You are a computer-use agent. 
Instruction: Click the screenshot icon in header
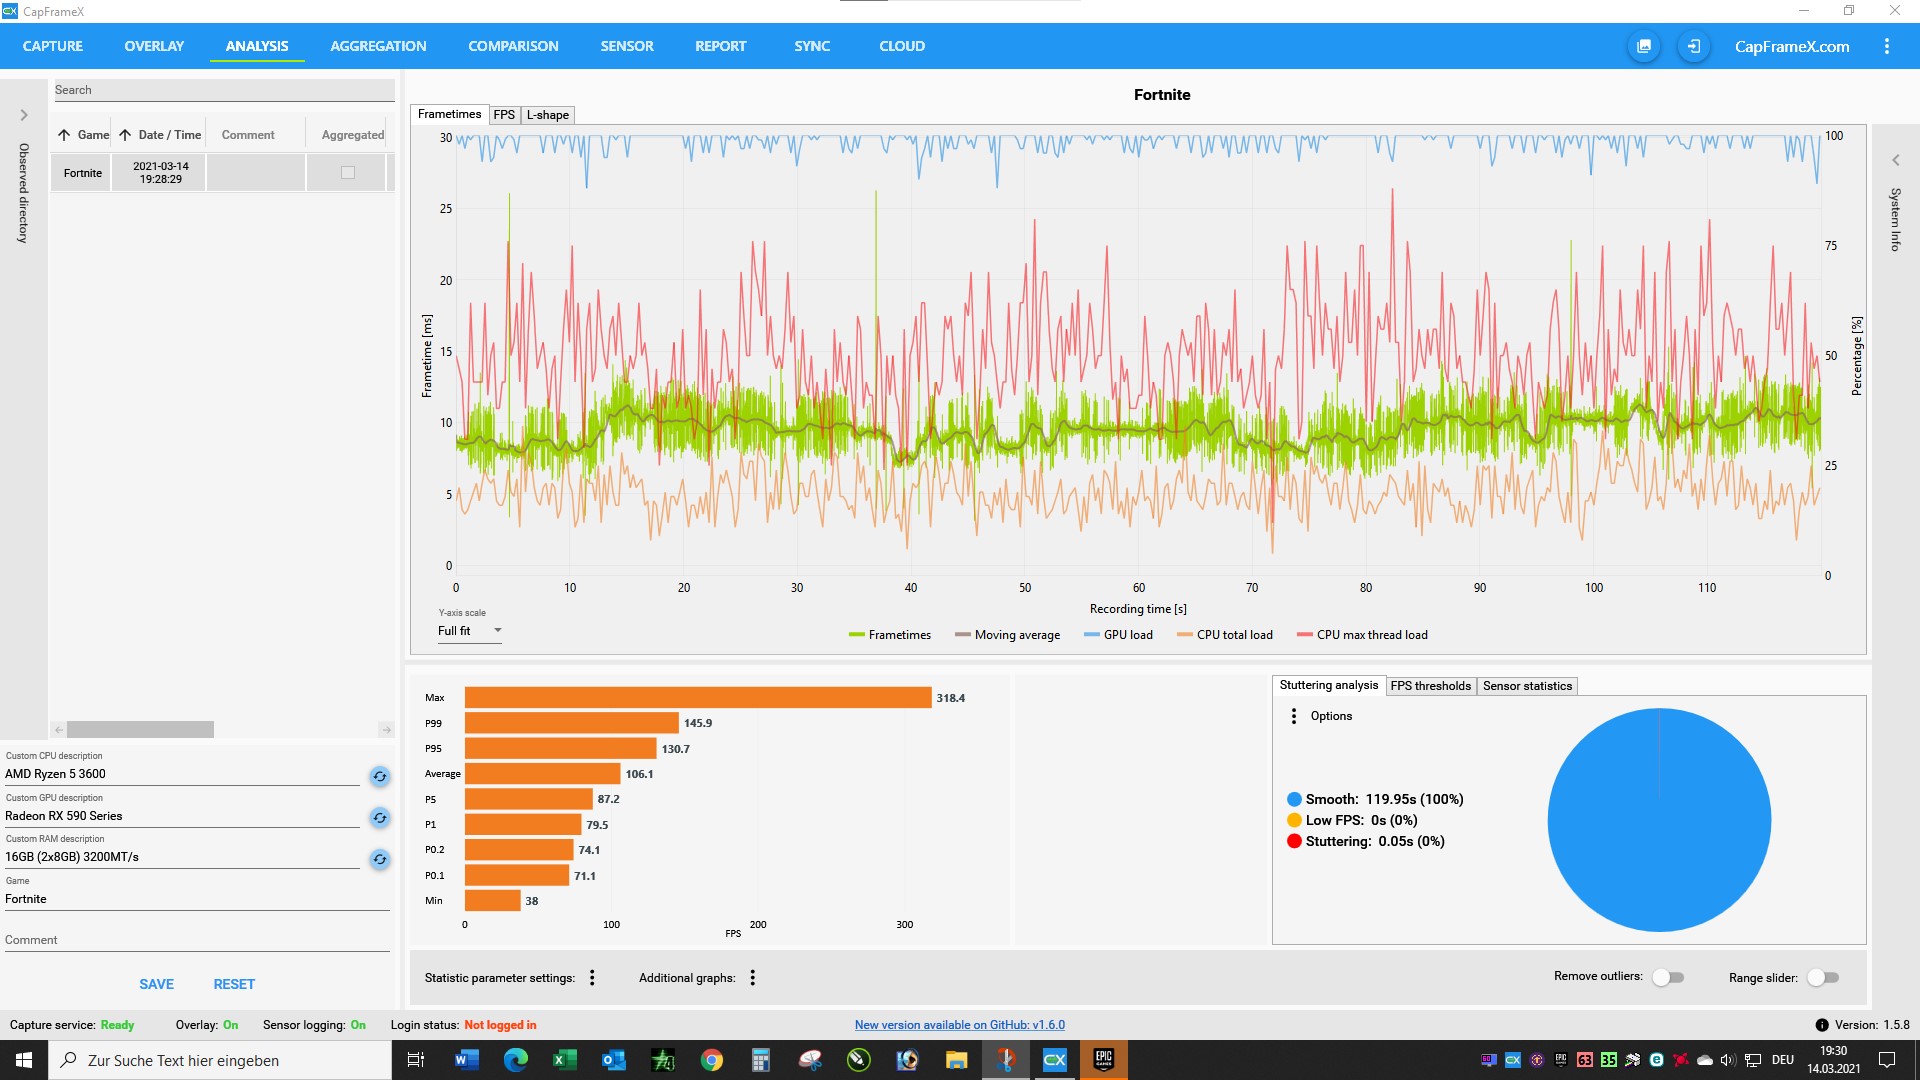pos(1643,46)
